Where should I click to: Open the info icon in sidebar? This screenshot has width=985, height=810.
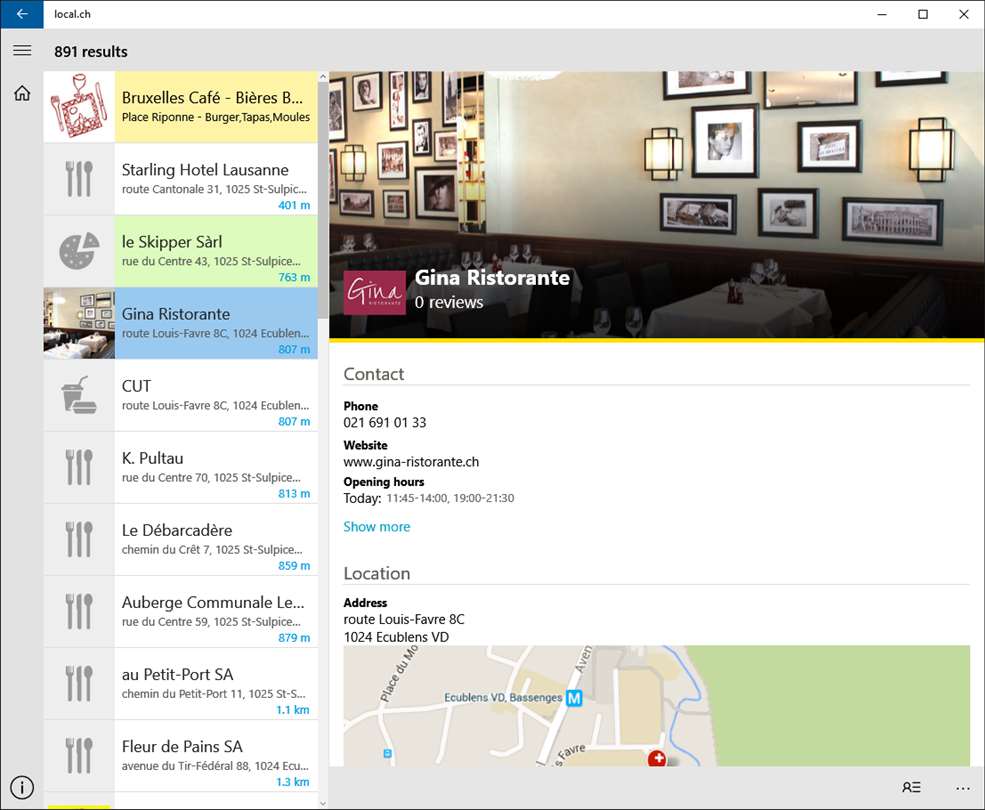pos(22,787)
